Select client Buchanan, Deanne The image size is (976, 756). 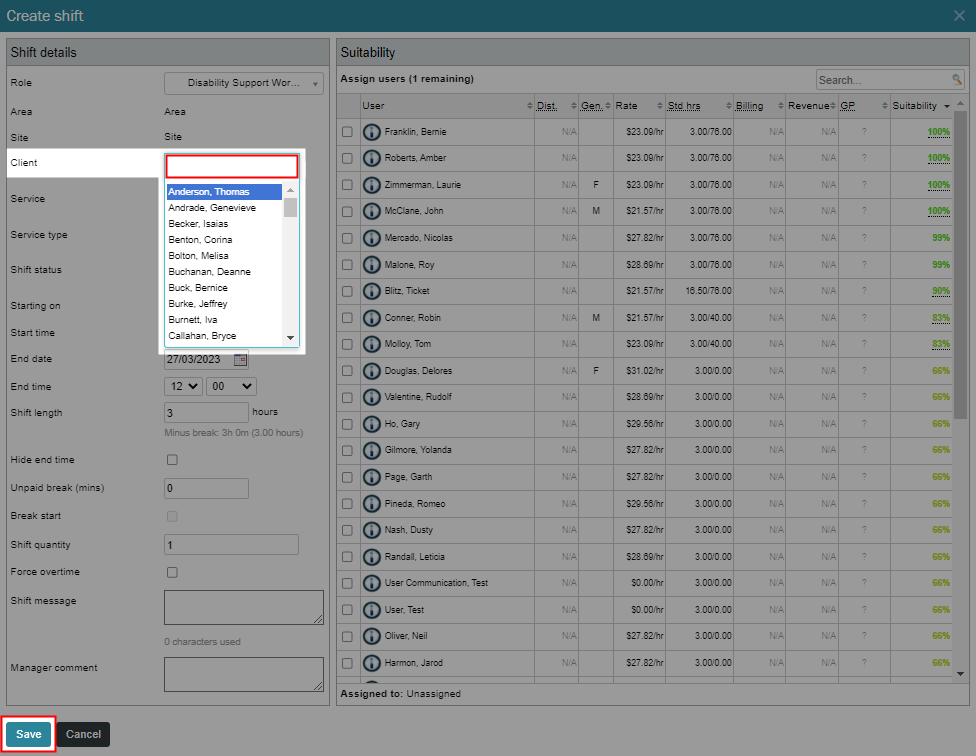[x=224, y=272]
